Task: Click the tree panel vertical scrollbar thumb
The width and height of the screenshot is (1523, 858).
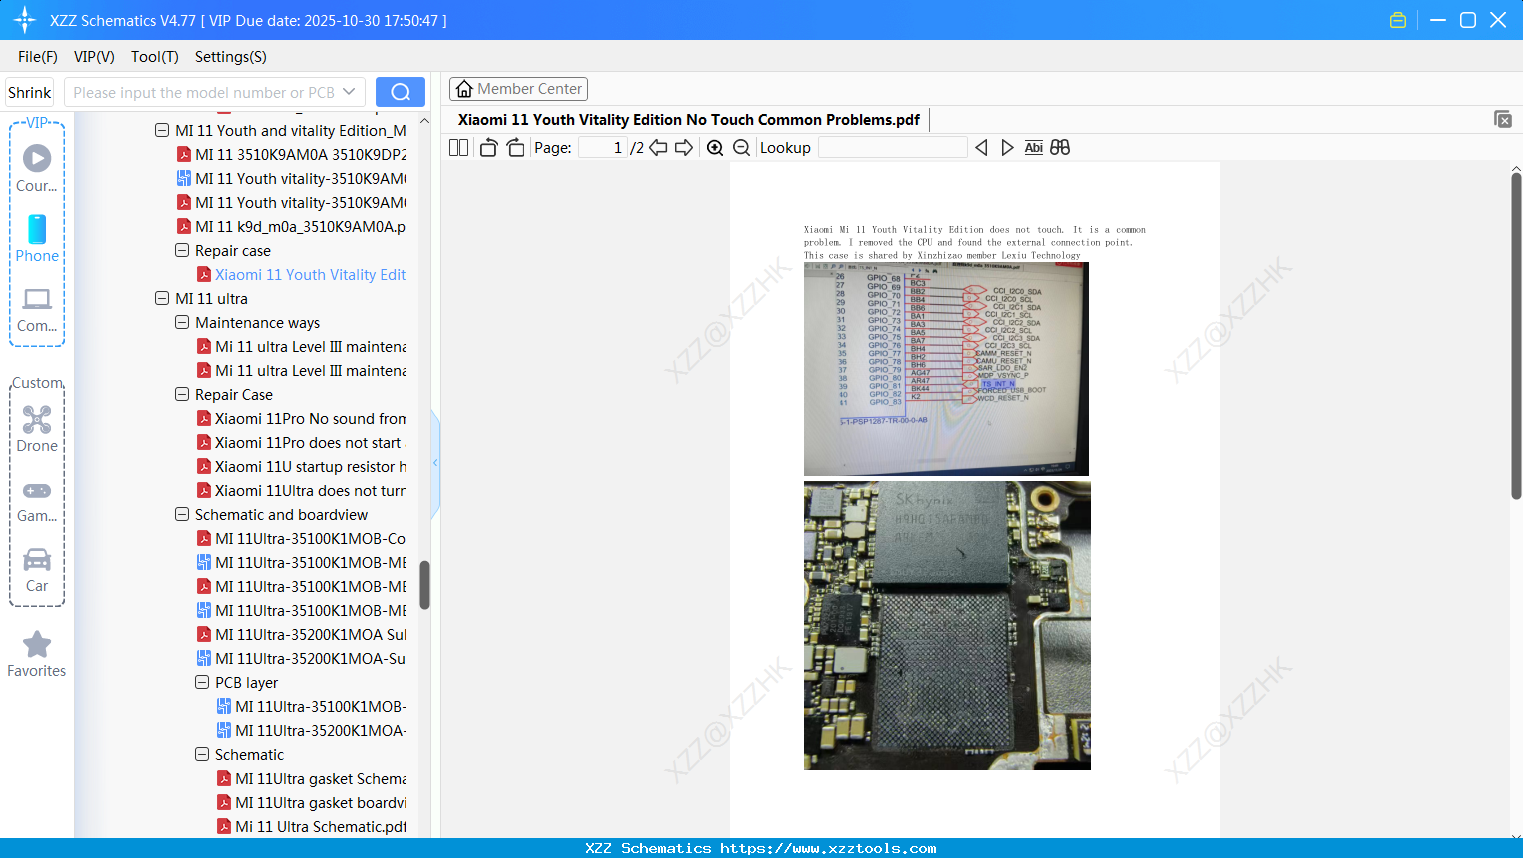Action: (424, 584)
